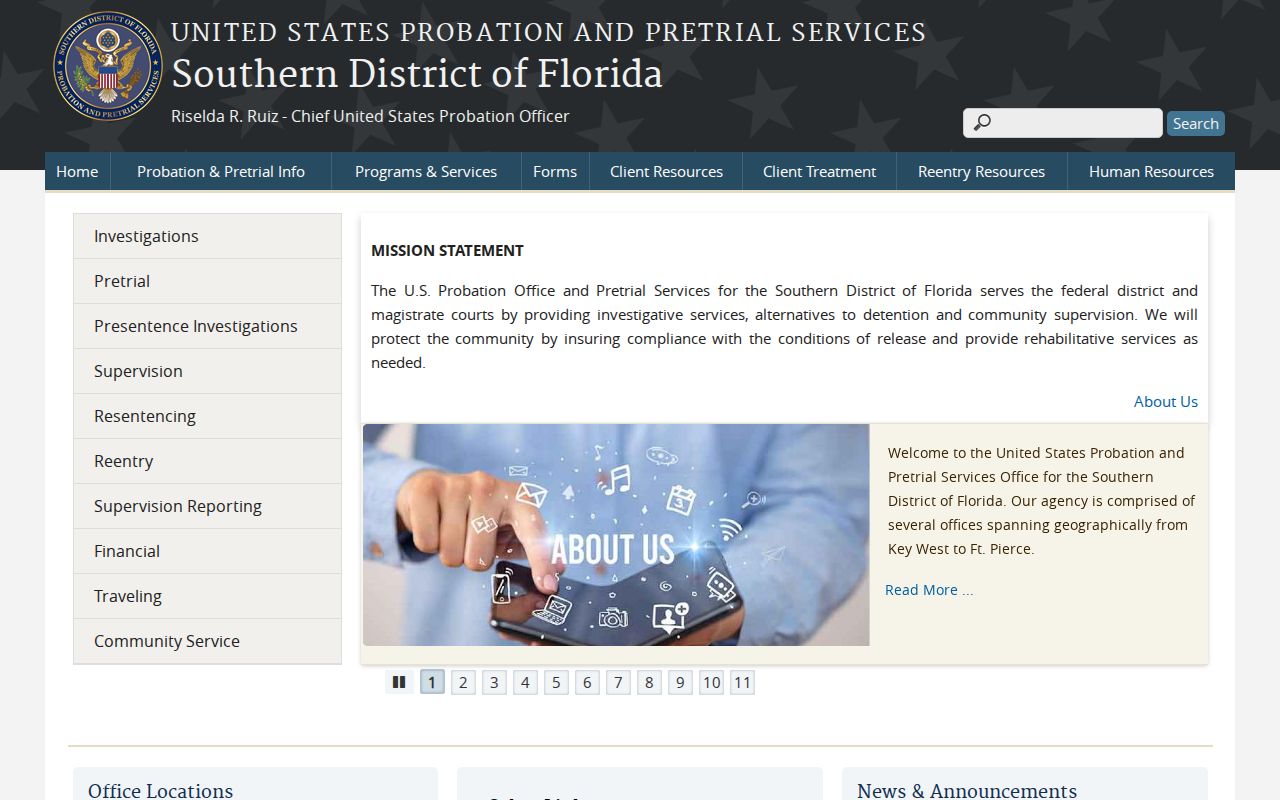Go to Supervision sidebar link
Screen dimensions: 1280x800
207,371
